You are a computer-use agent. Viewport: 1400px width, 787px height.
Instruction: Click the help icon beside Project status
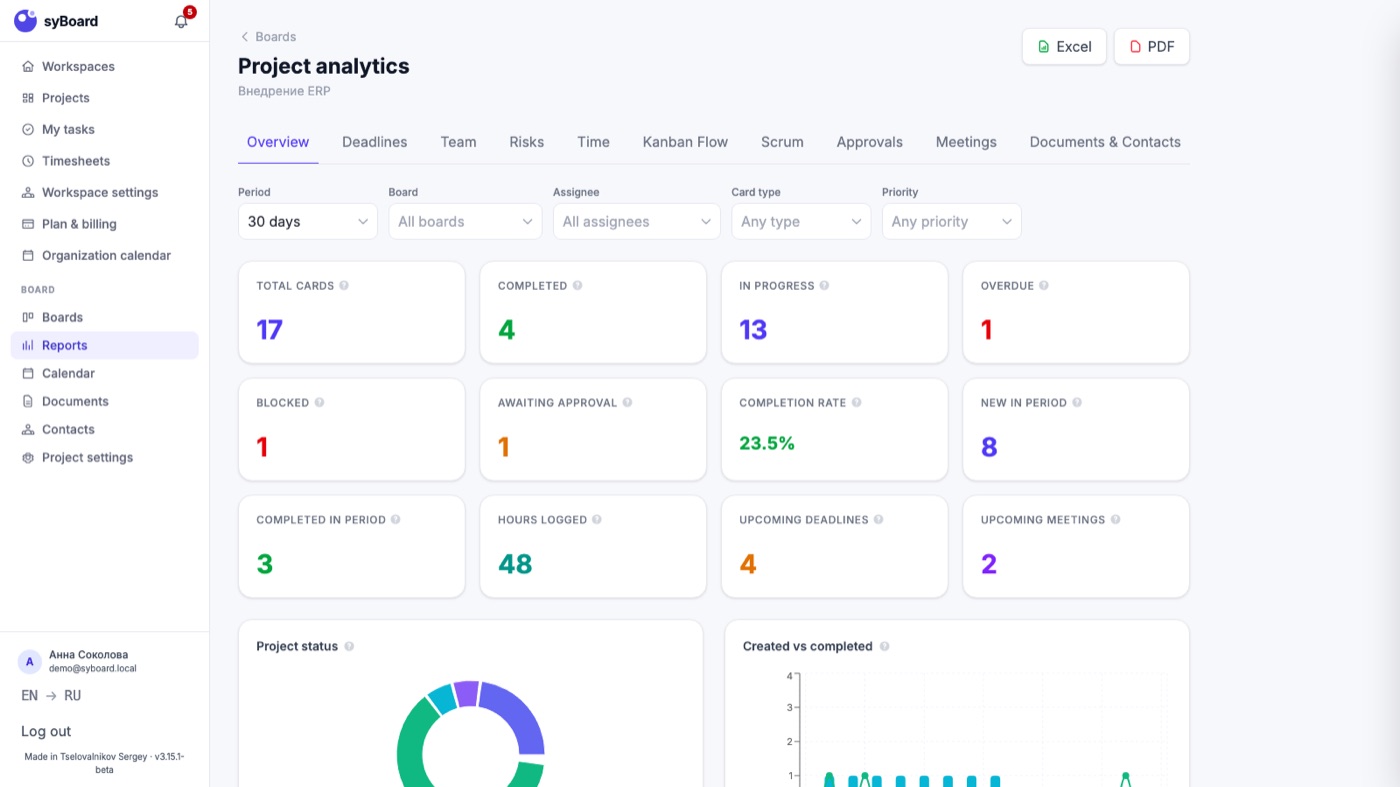pos(349,647)
